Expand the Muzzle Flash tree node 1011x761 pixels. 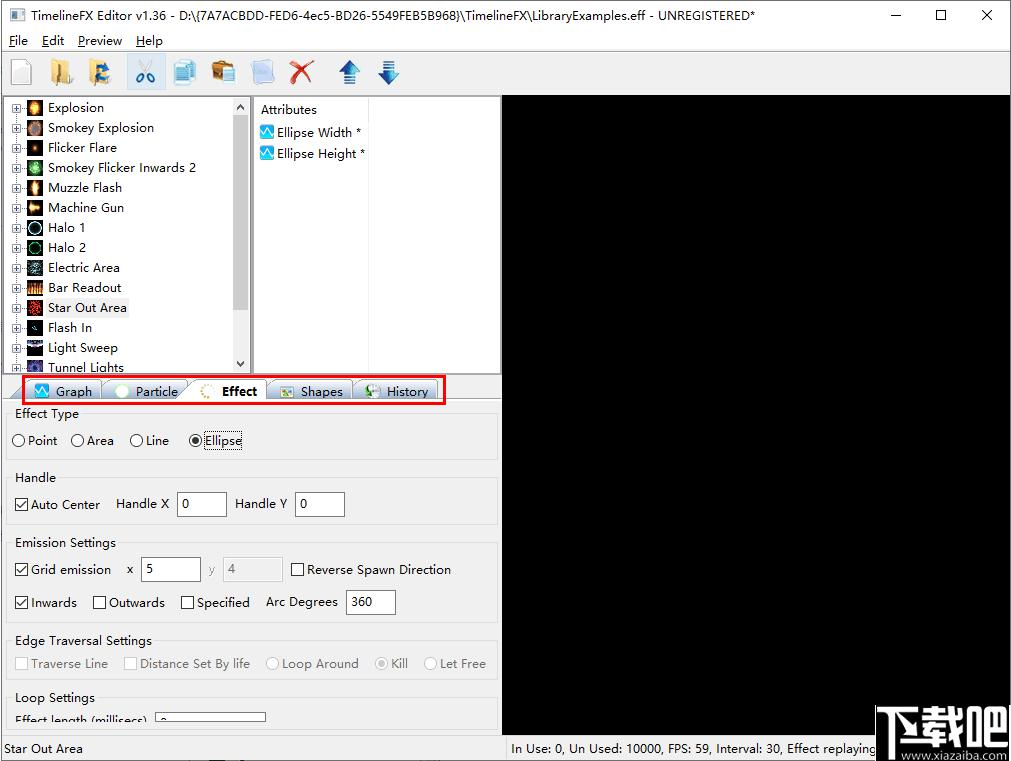[x=17, y=188]
